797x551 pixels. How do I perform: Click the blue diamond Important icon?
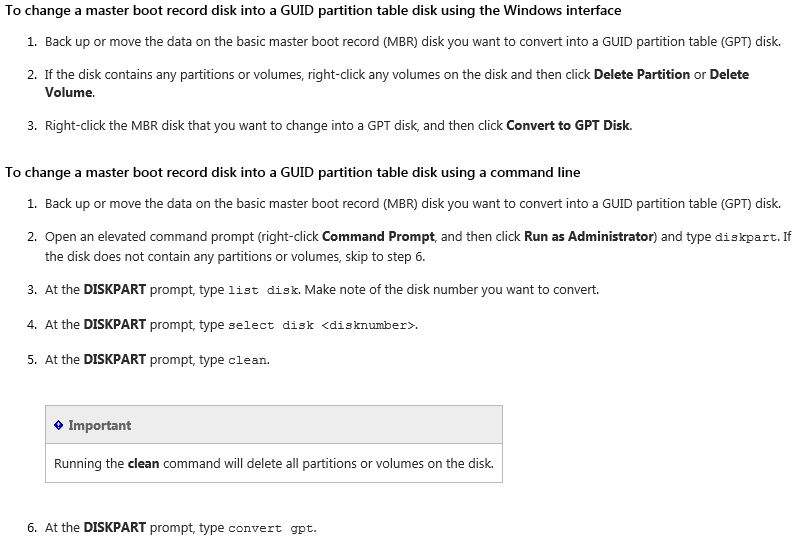(58, 425)
